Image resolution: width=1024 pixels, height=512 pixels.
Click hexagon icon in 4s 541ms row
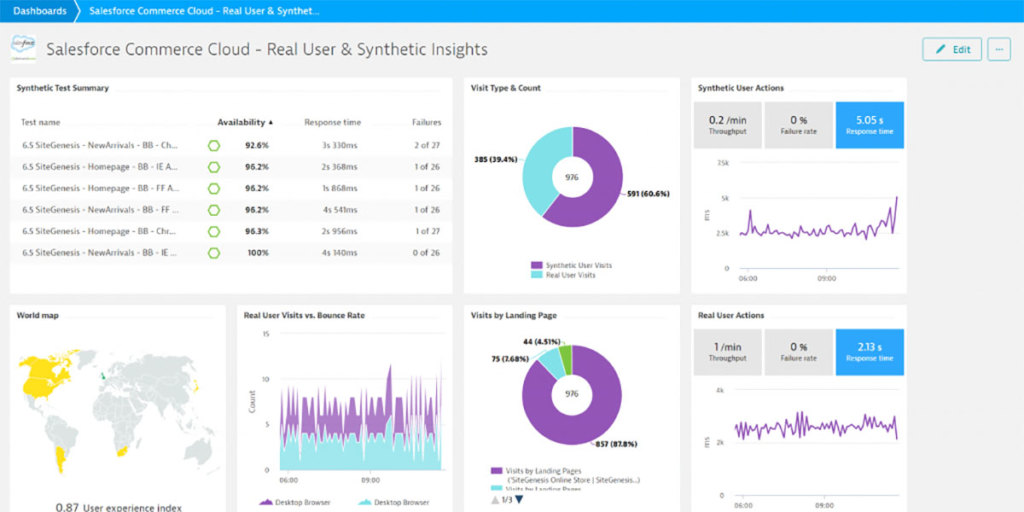point(214,210)
